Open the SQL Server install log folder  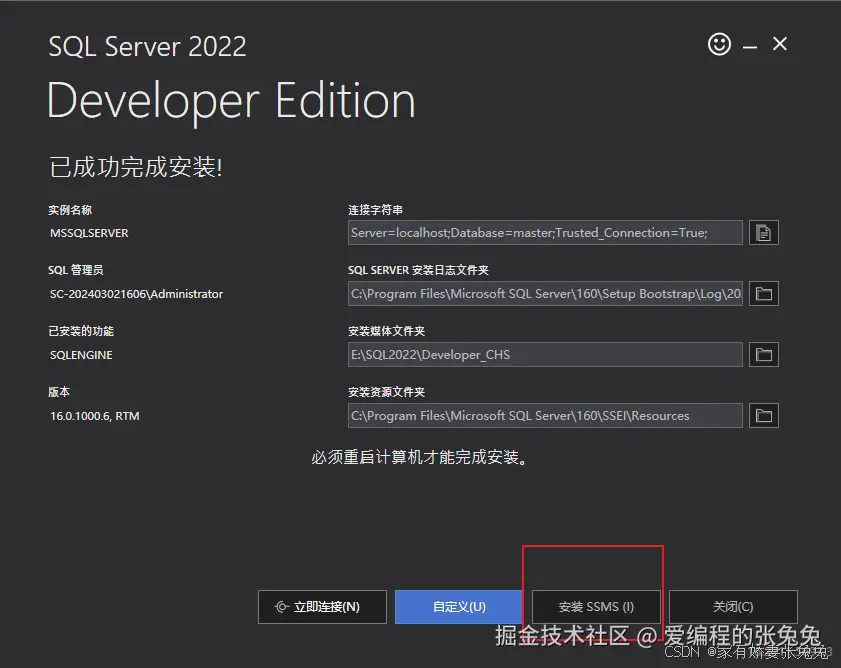764,293
